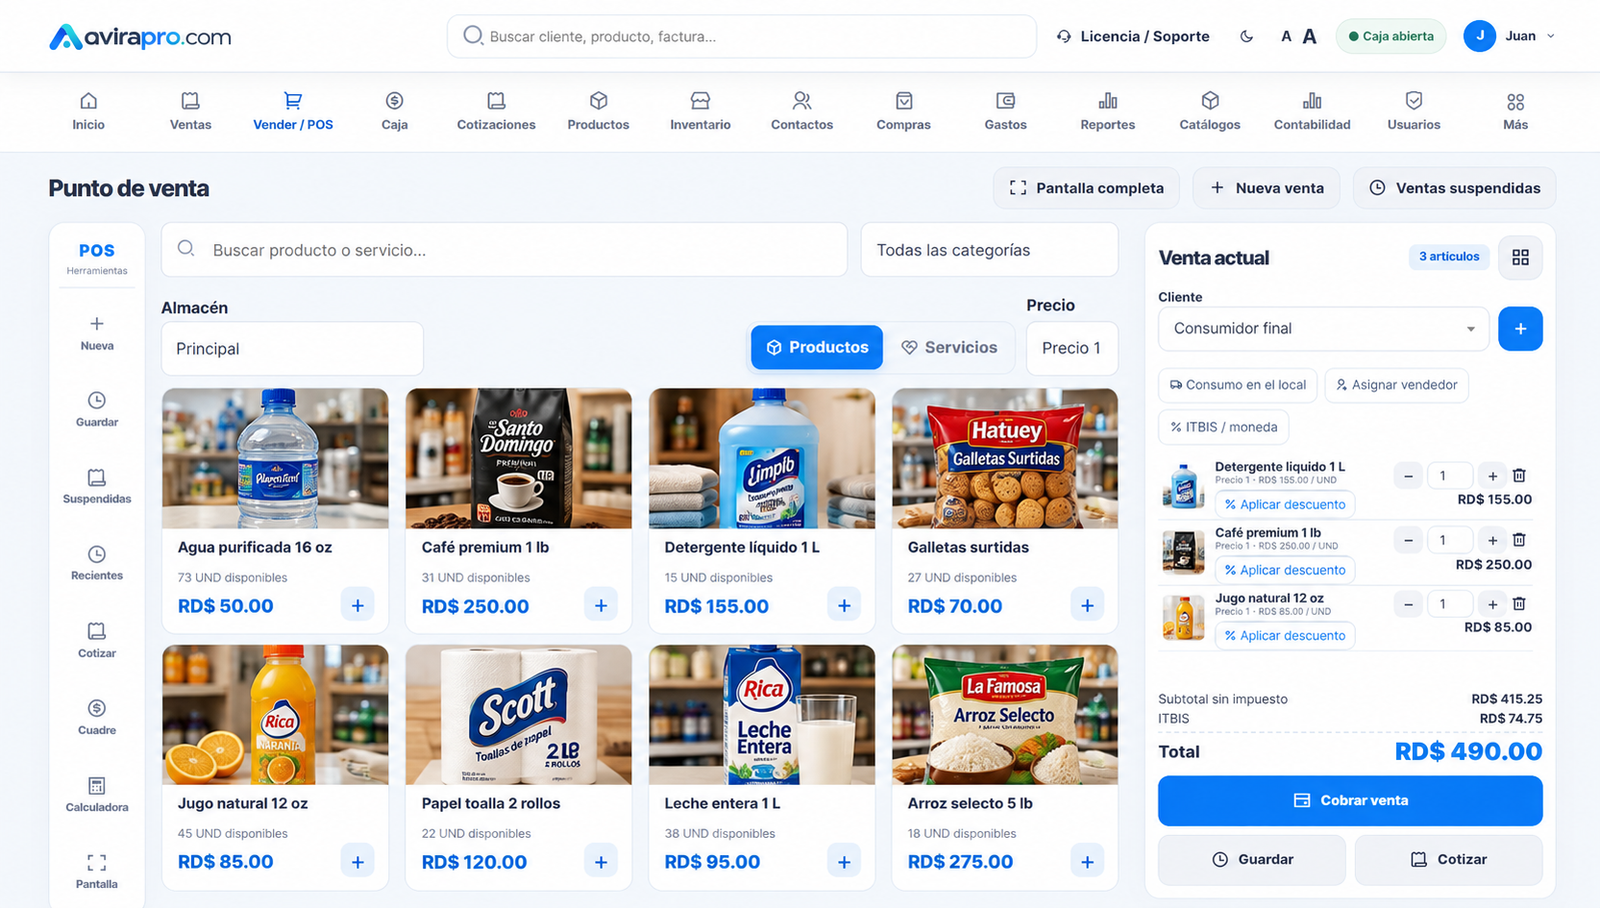This screenshot has width=1600, height=908.
Task: Add Arroz selecto 5 lb
Action: pyautogui.click(x=1087, y=861)
